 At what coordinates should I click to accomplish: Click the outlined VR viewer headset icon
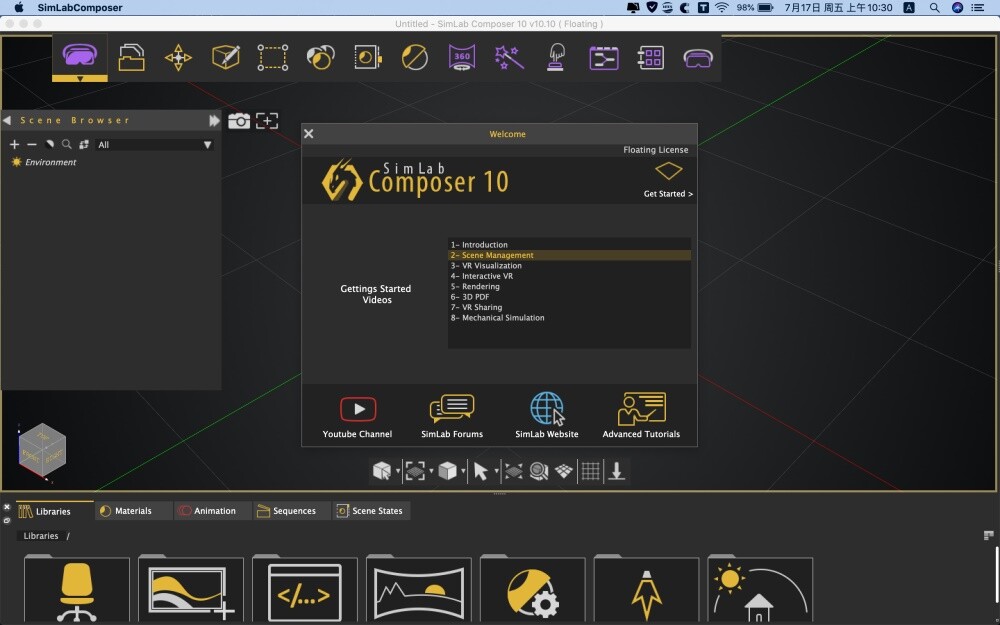(x=698, y=59)
